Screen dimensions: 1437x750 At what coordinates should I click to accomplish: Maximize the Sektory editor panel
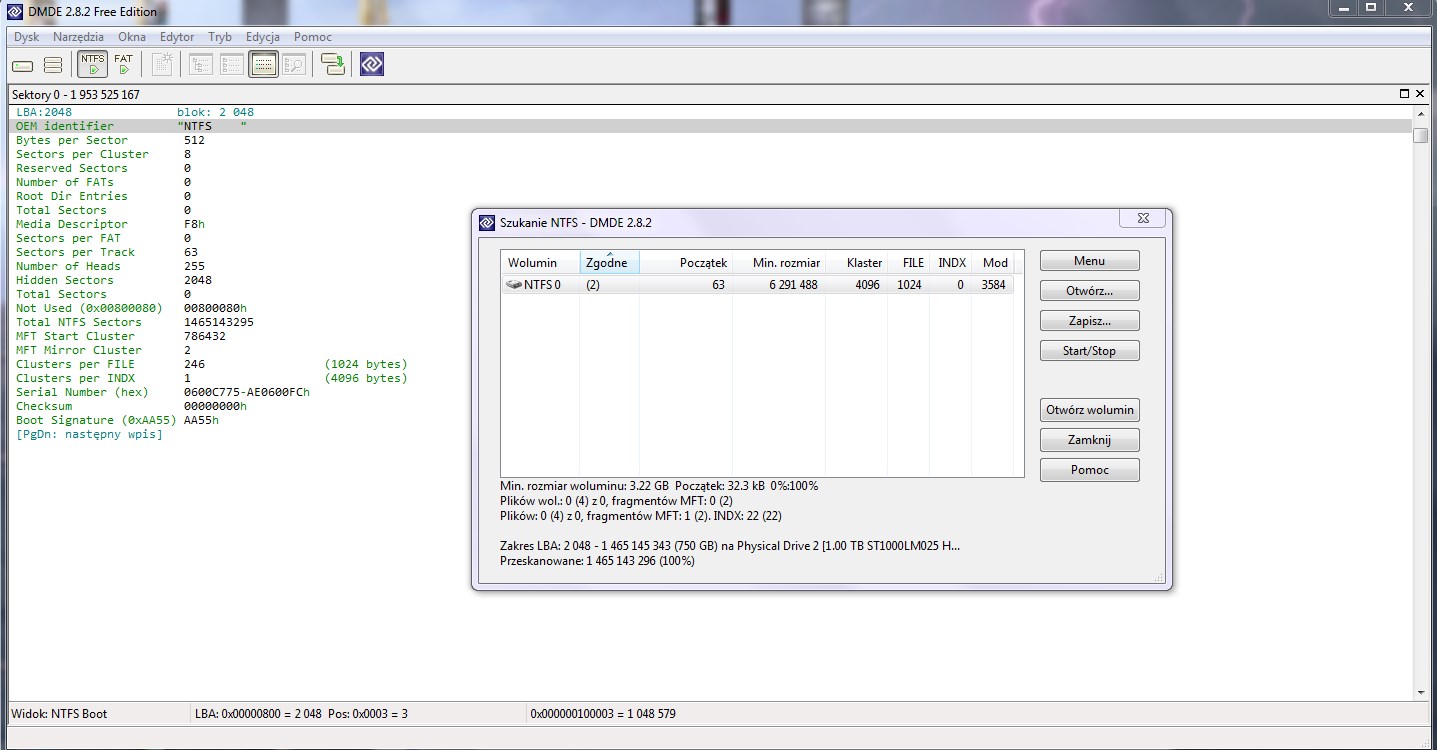1405,94
